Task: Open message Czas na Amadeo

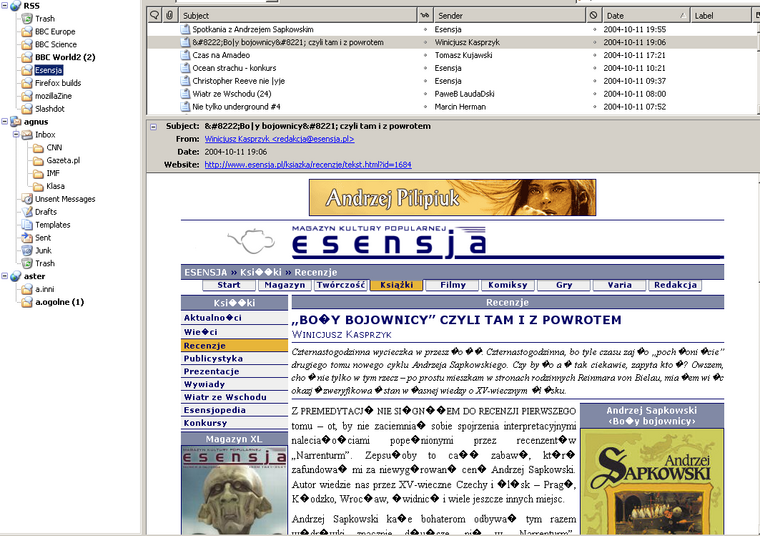Action: 221,55
